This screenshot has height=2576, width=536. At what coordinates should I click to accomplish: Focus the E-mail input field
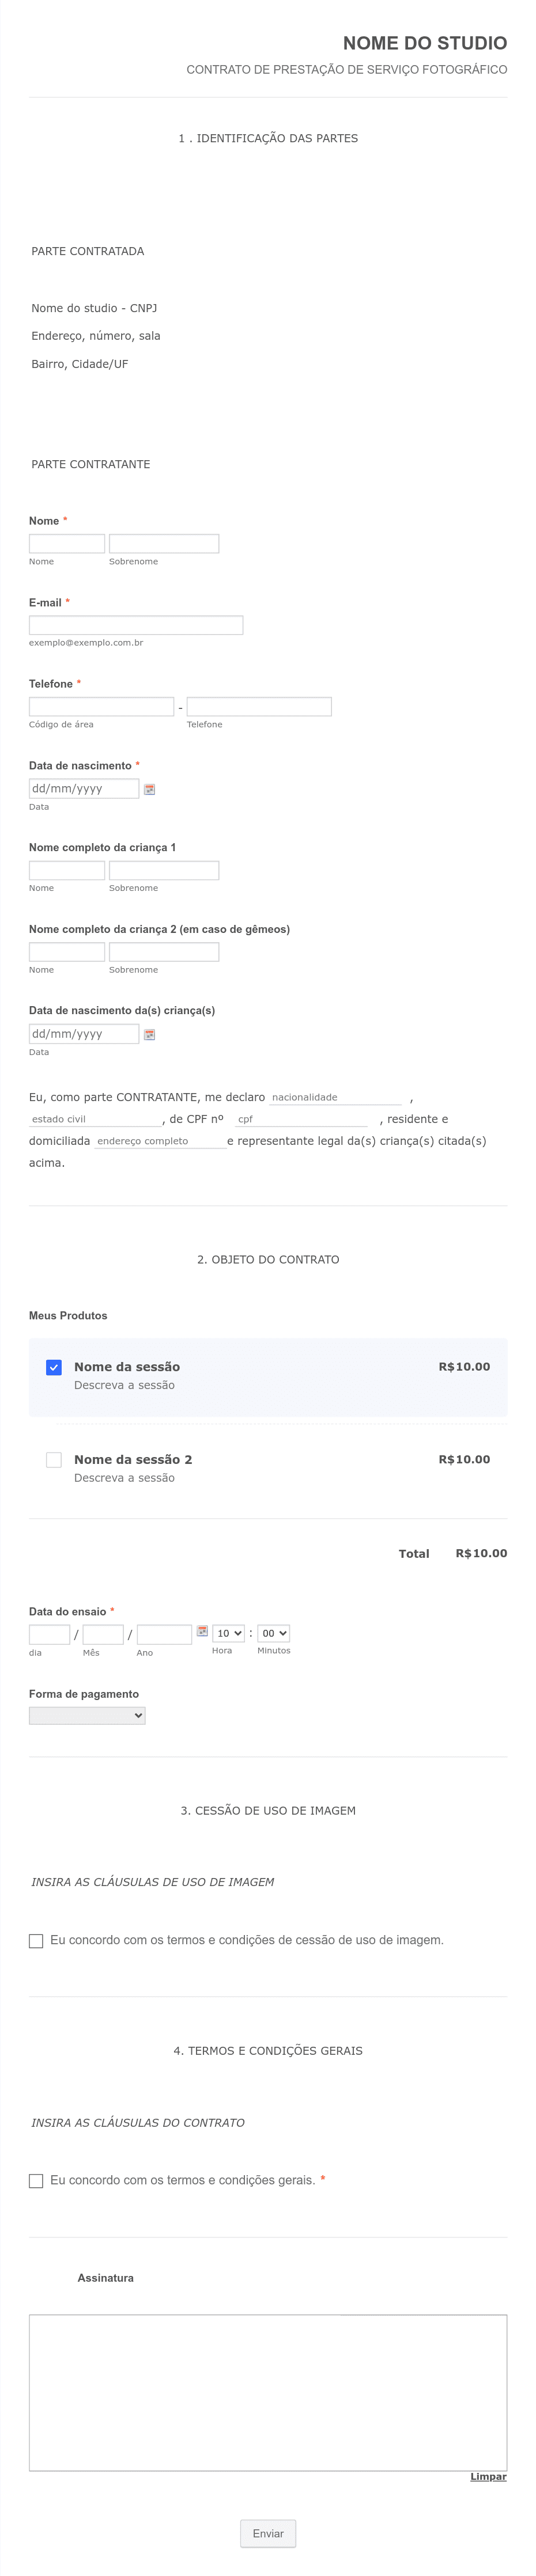(136, 625)
